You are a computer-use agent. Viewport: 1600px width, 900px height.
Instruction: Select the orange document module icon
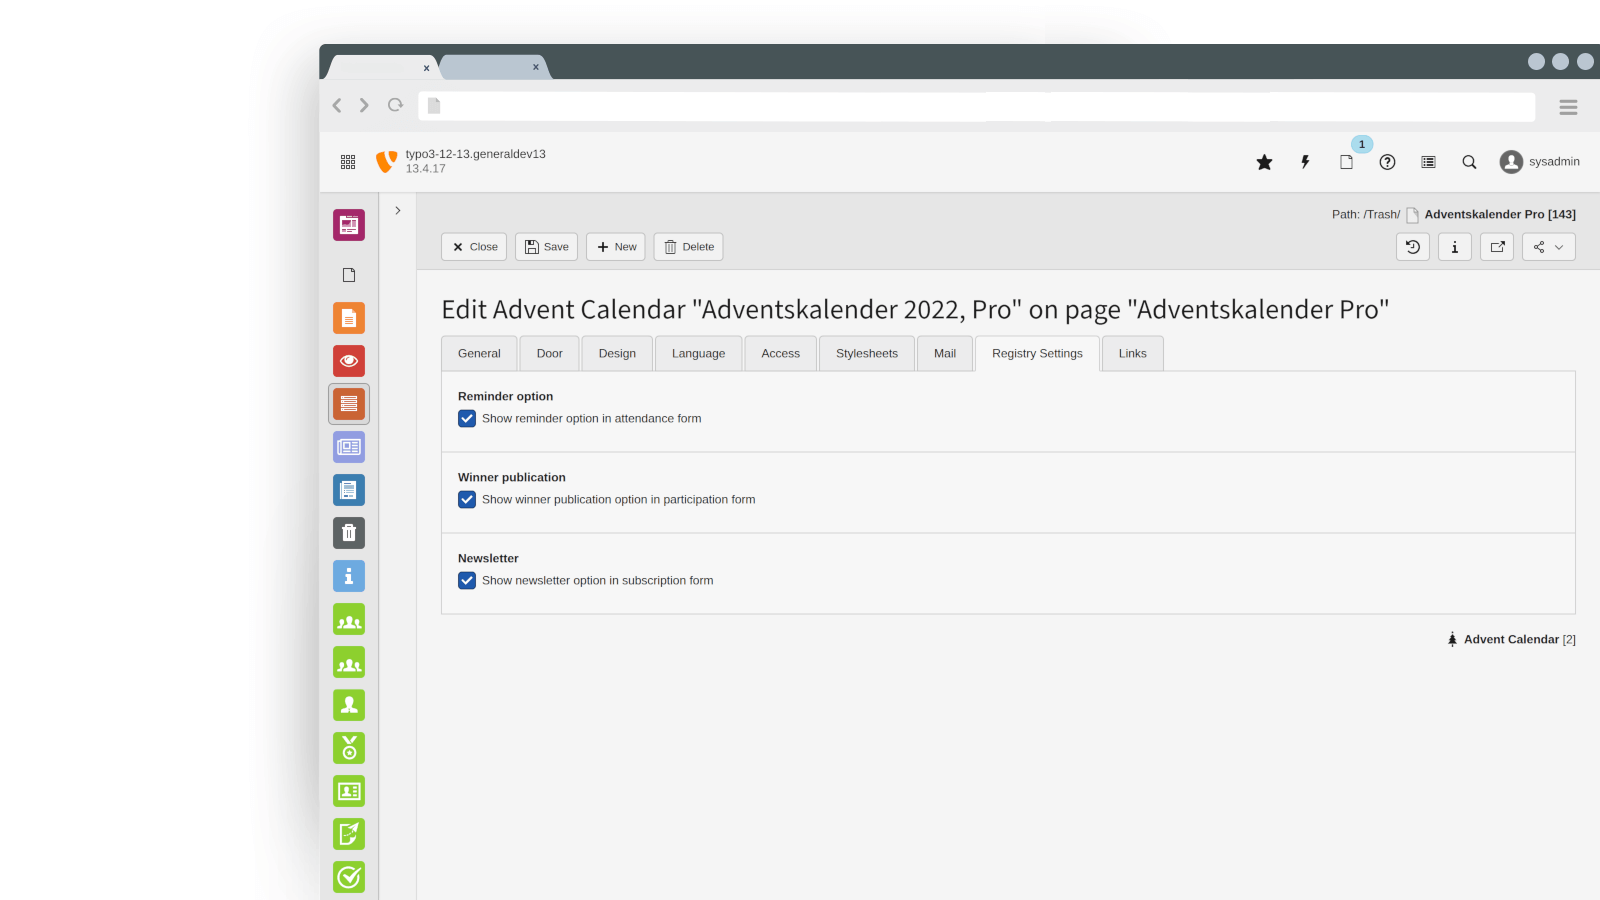[349, 318]
